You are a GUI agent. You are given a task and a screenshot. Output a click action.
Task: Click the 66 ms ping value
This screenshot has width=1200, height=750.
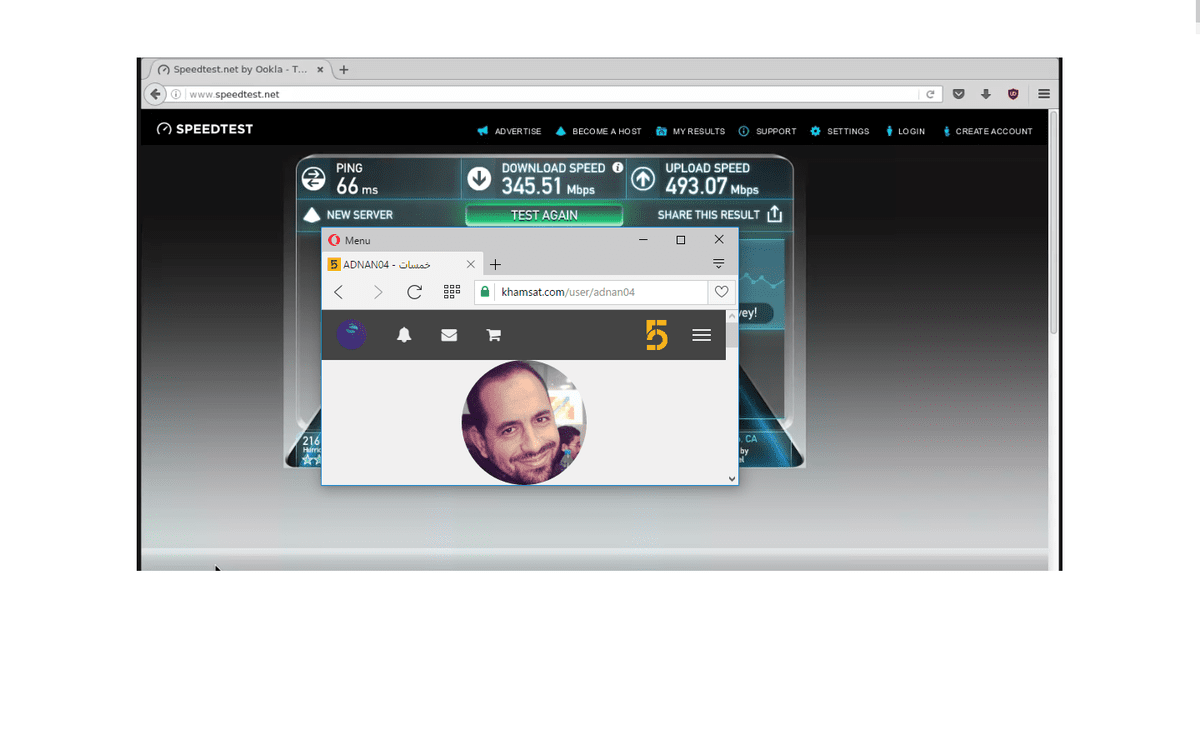coord(357,187)
